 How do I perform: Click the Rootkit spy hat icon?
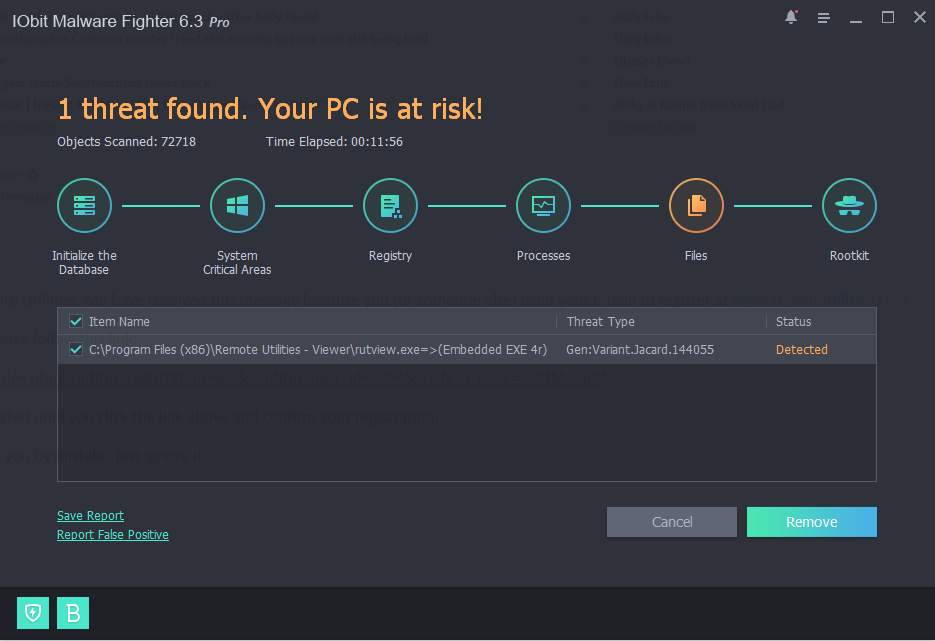849,206
